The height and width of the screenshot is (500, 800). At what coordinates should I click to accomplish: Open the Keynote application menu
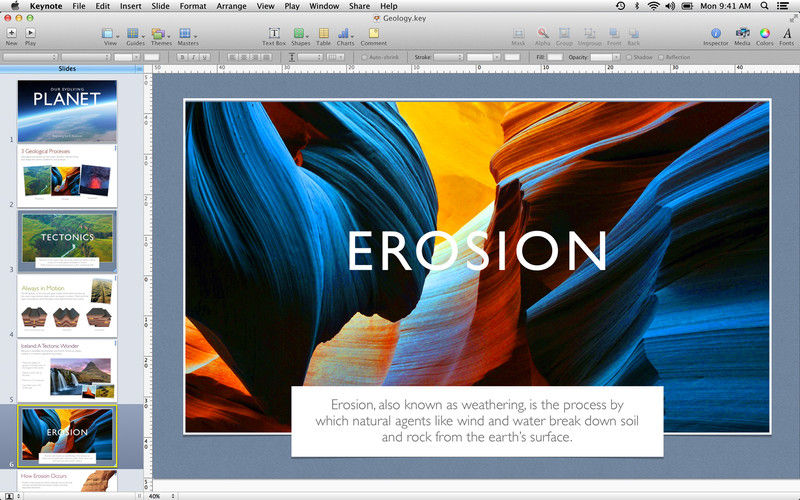(x=46, y=6)
